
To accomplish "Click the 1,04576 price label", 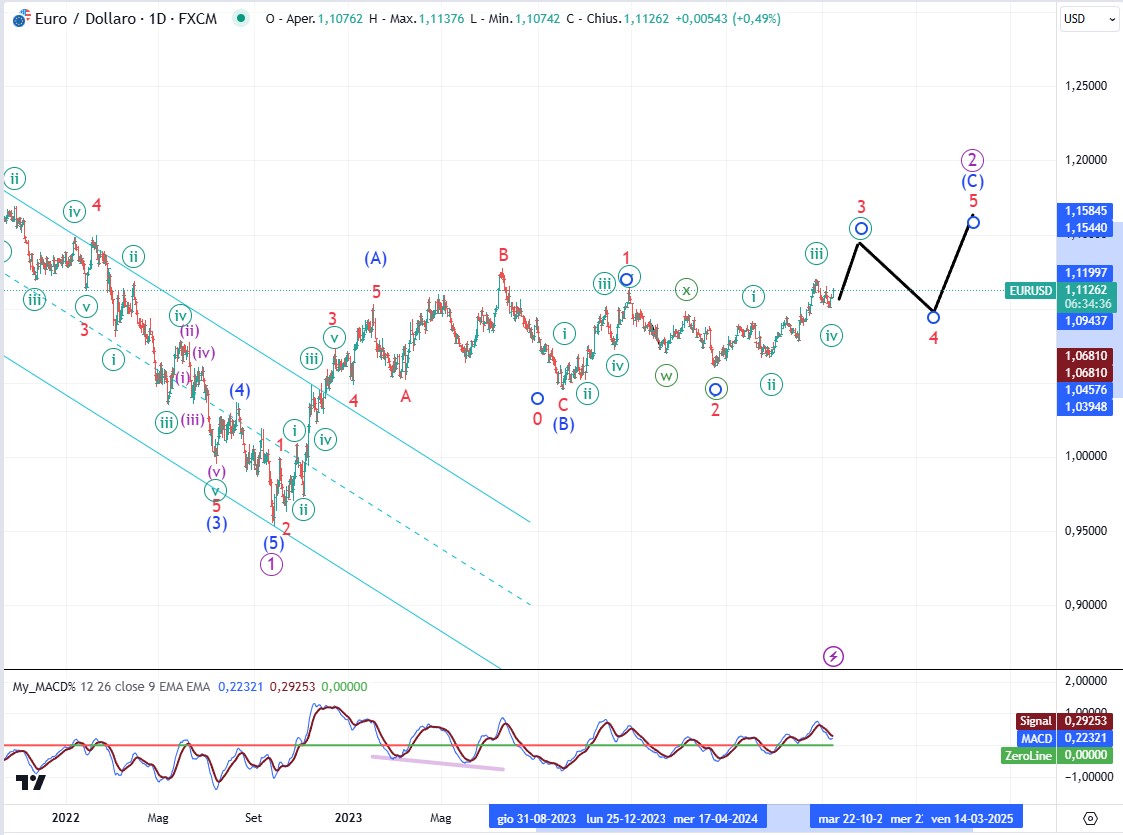I will coord(1086,390).
